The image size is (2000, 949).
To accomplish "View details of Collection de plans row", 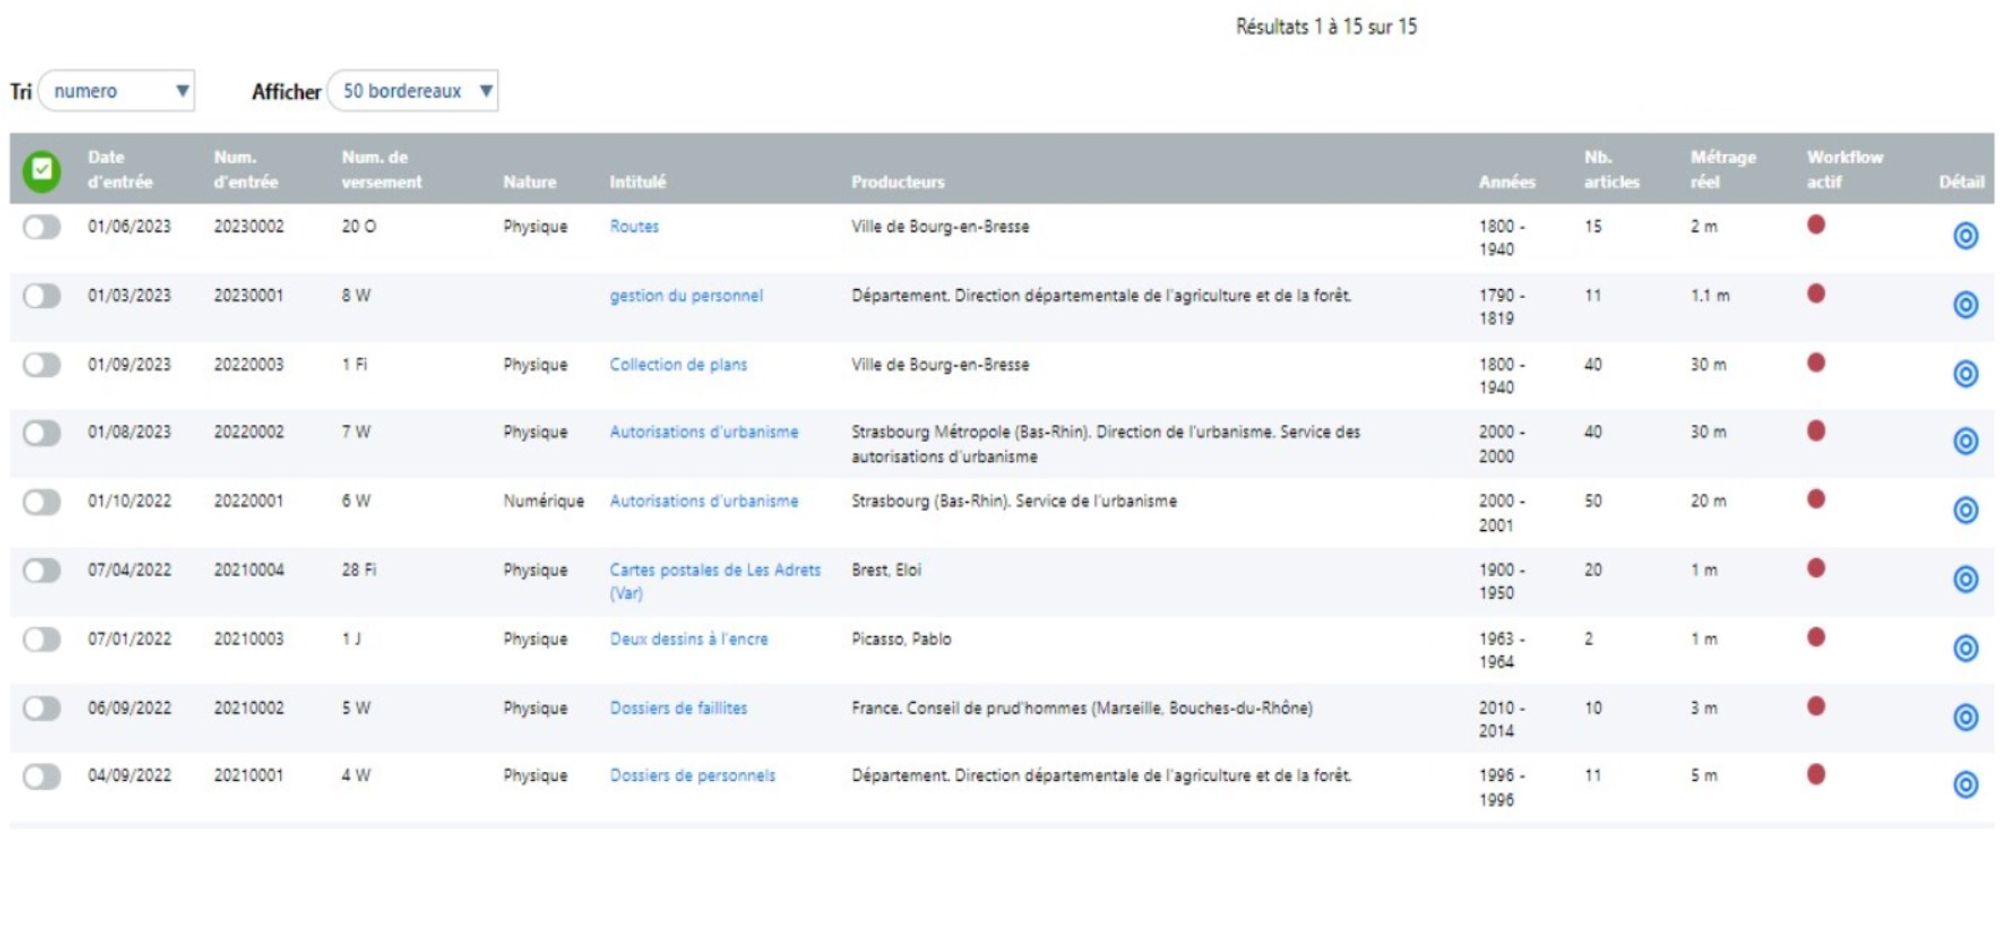I will (x=1965, y=374).
